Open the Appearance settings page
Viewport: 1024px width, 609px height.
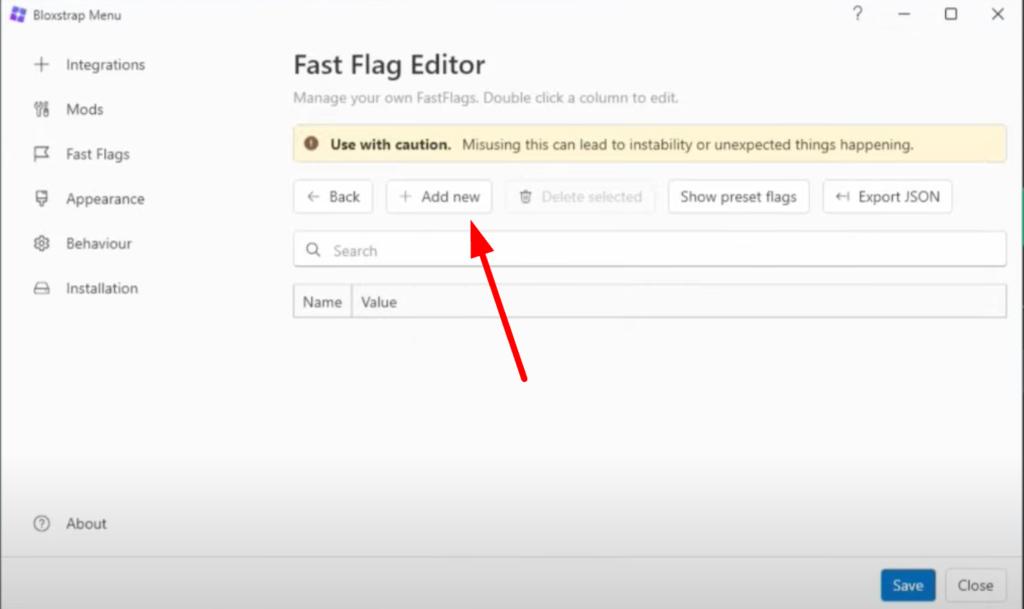coord(89,198)
